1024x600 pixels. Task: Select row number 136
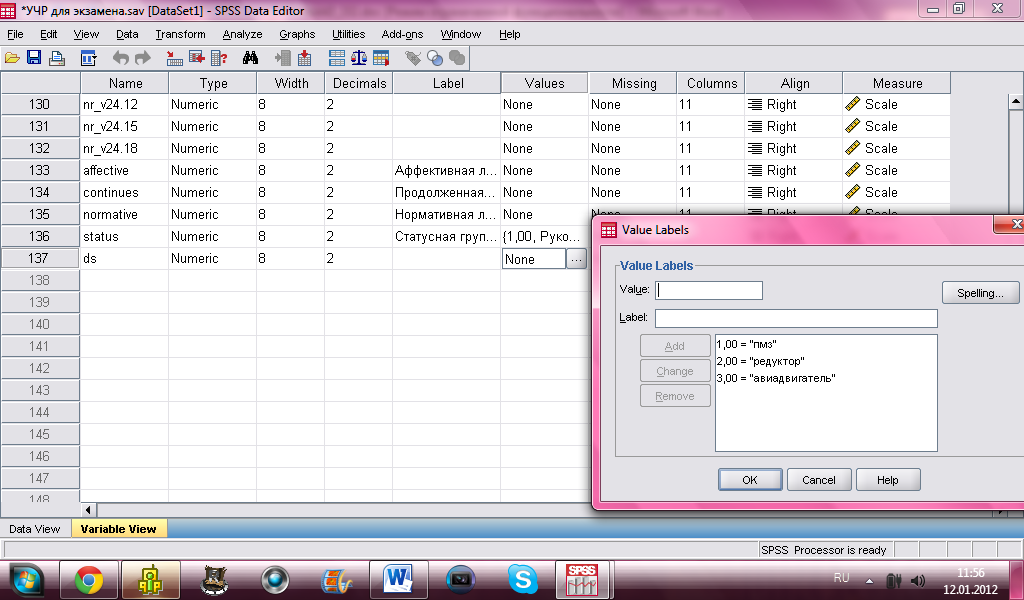click(x=40, y=236)
